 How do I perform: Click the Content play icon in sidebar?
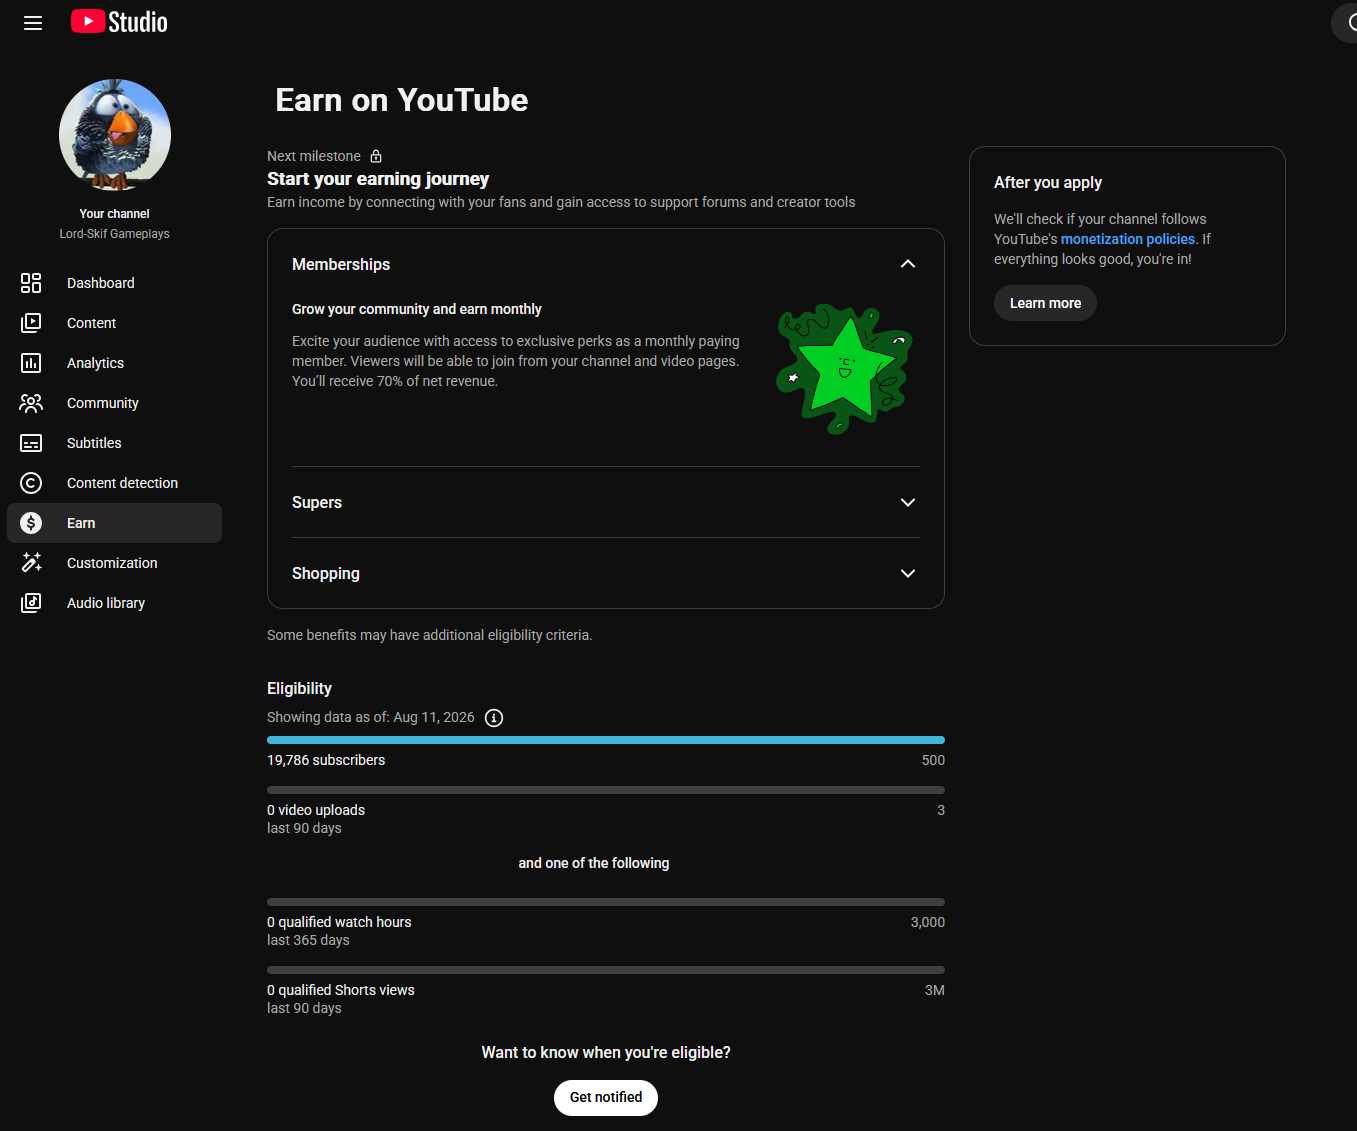(31, 323)
